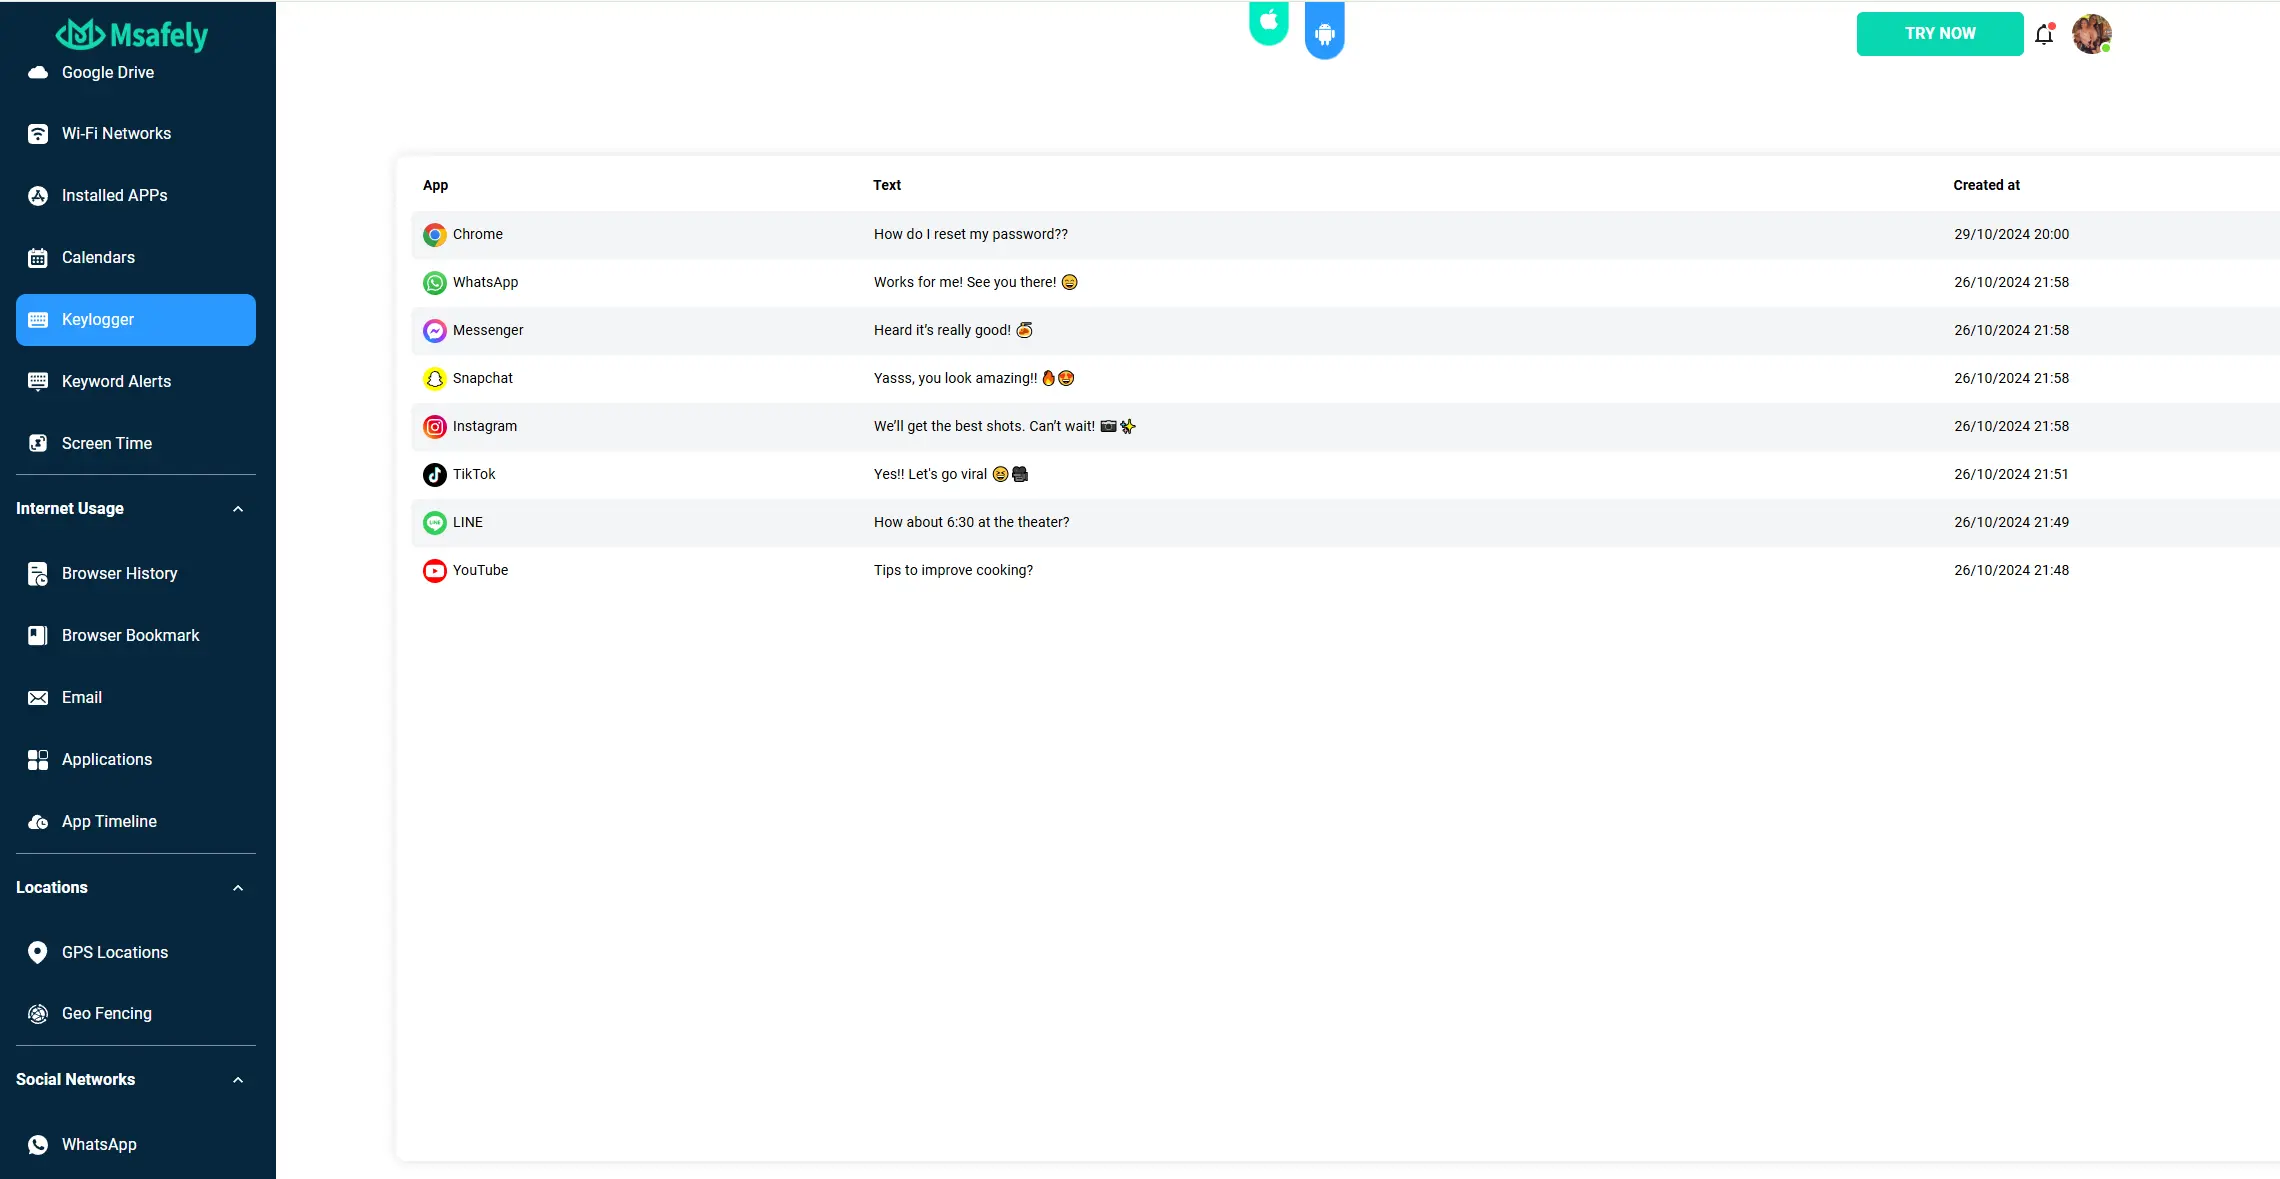This screenshot has width=2280, height=1179.
Task: Click the Installed APPs icon
Action: point(38,196)
